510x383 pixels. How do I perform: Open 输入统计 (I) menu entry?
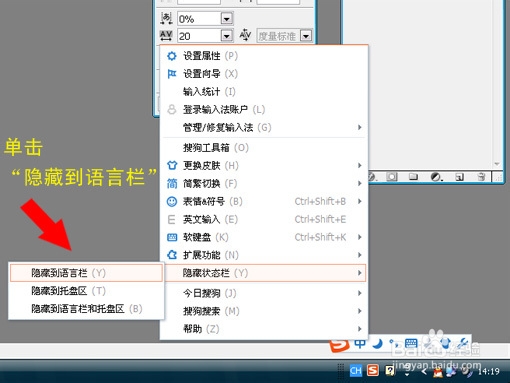click(x=264, y=92)
